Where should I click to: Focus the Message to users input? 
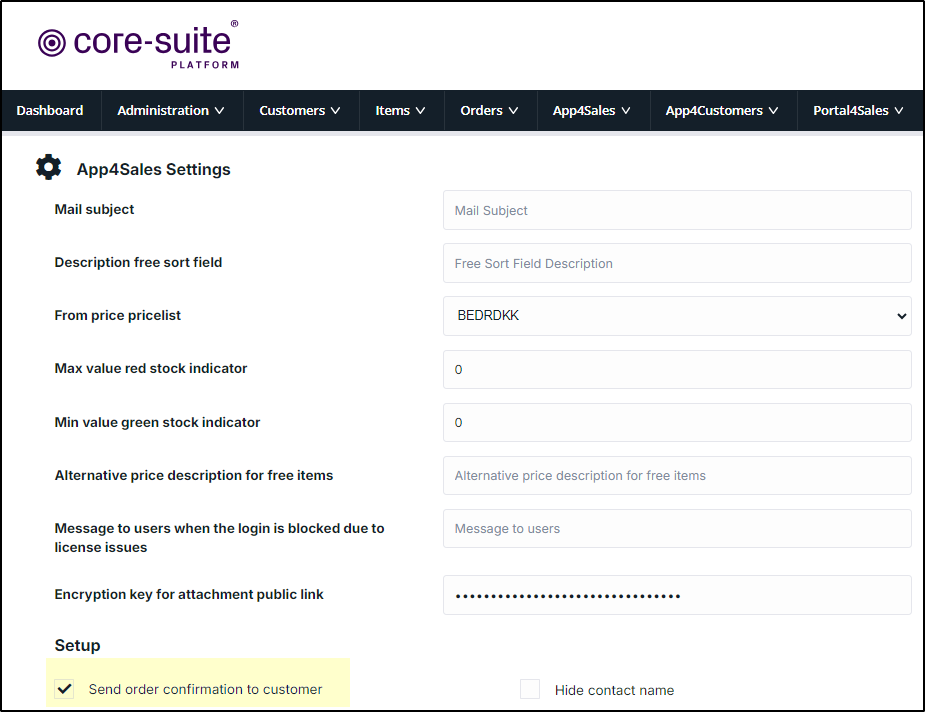(677, 529)
